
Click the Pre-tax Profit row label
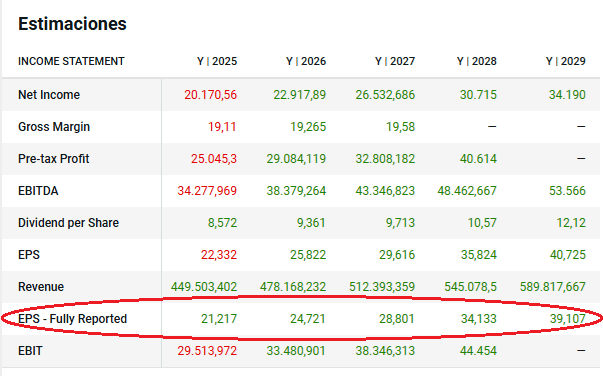[x=53, y=158]
